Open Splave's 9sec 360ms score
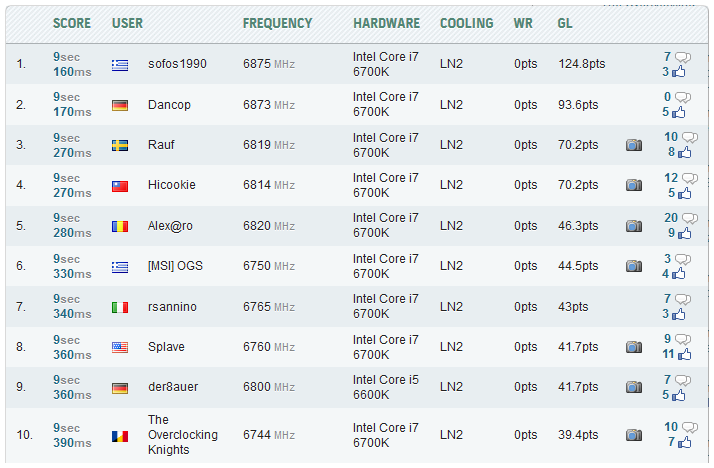 (68, 347)
